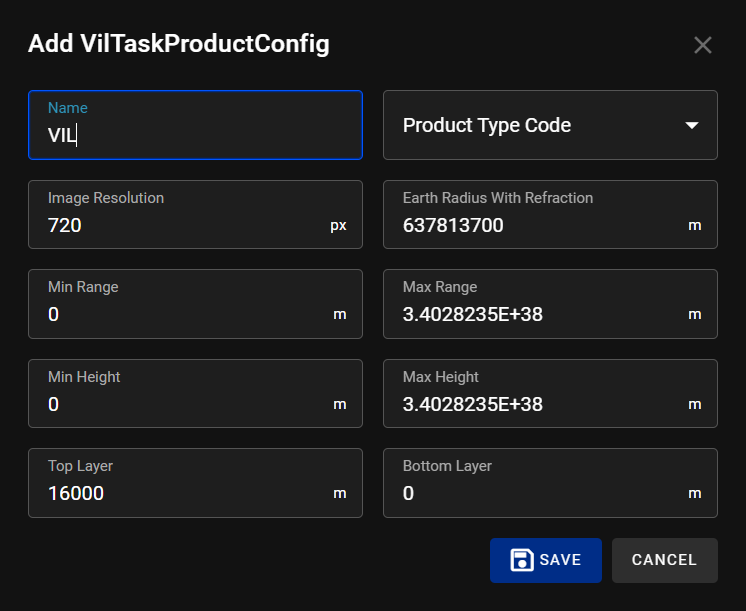Expand the Product Type Code dropdown arrow
This screenshot has width=746, height=611.
[691, 126]
